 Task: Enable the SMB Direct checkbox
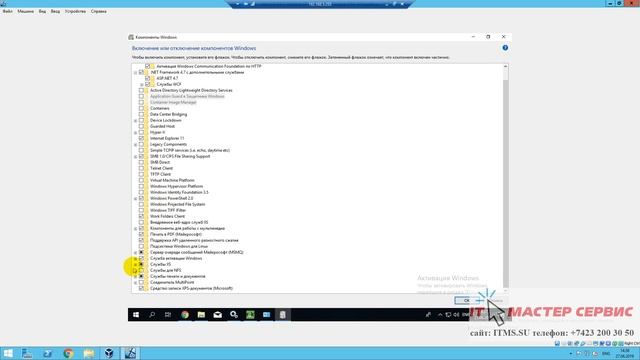(x=141, y=162)
